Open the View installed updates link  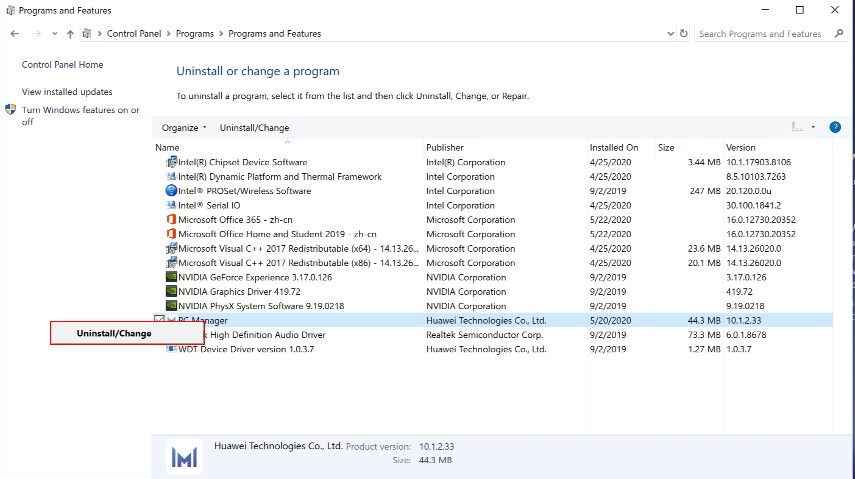[67, 92]
